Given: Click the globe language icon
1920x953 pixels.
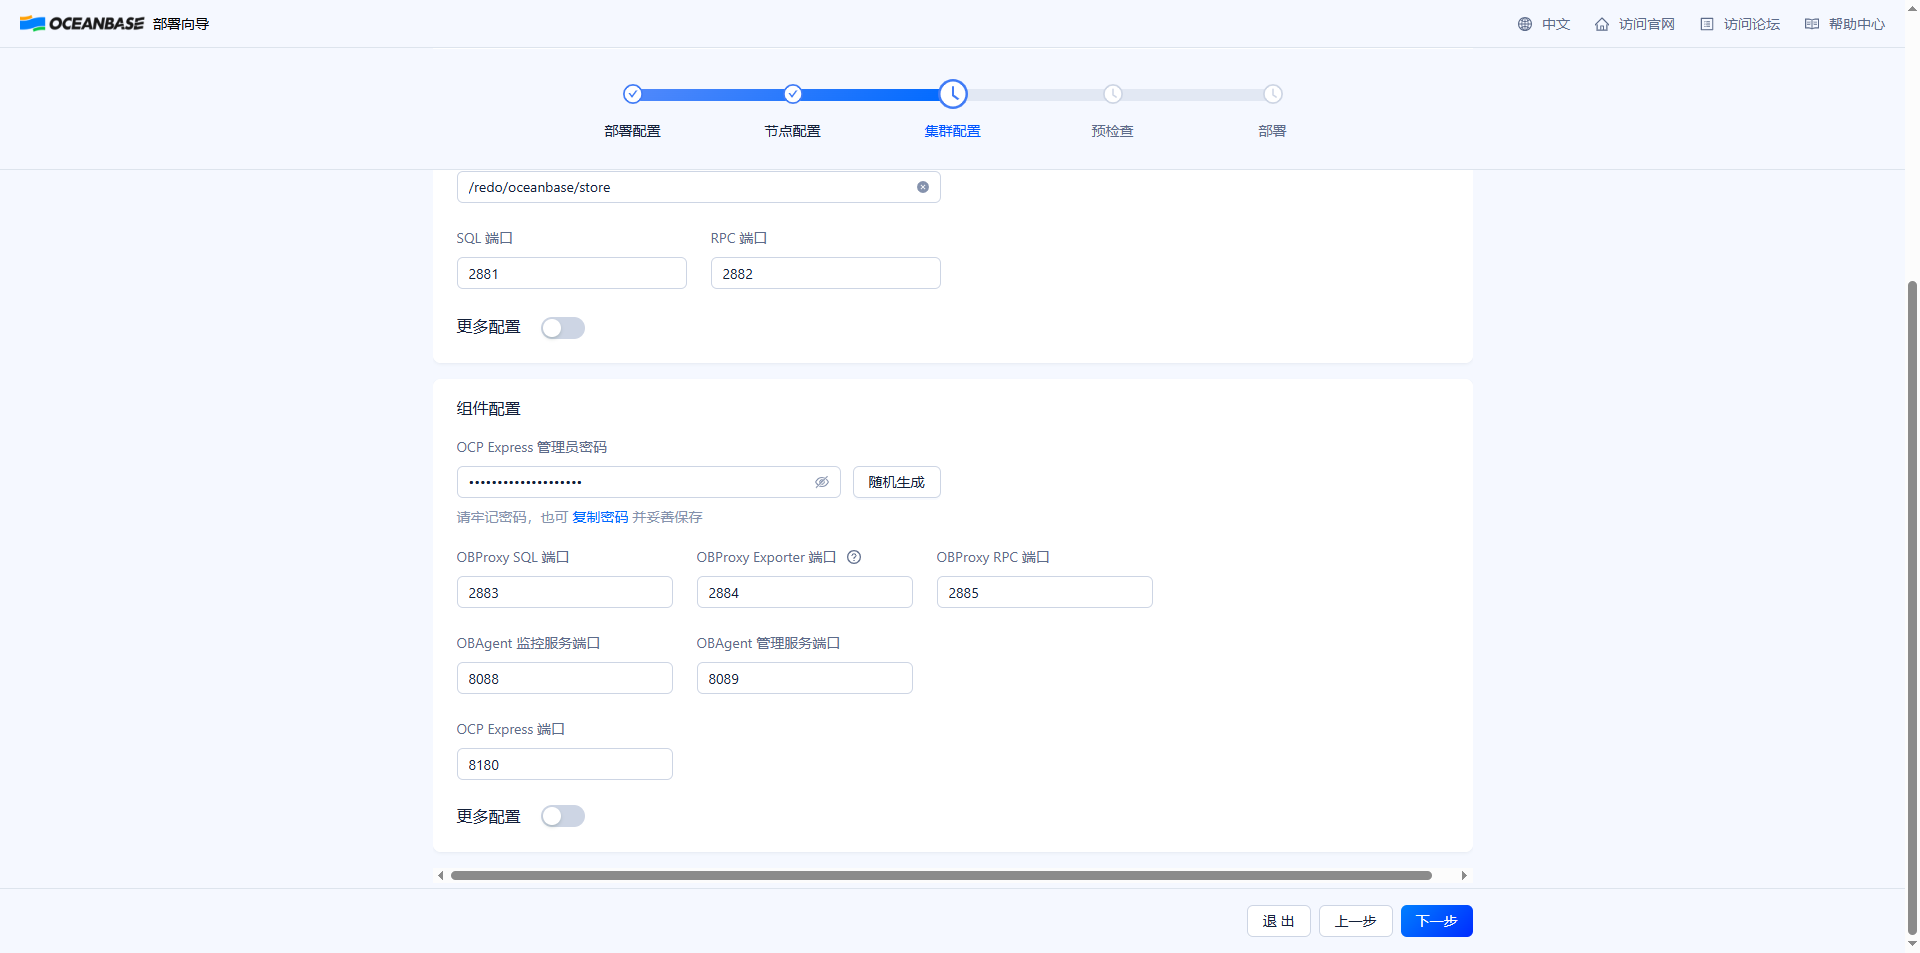Looking at the screenshot, I should (x=1525, y=24).
